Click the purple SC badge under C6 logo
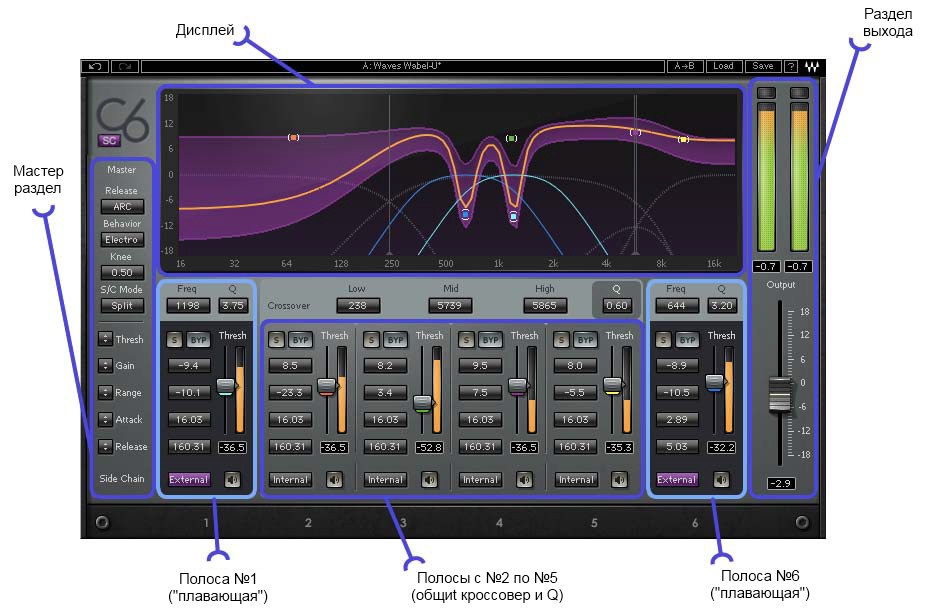 point(109,141)
